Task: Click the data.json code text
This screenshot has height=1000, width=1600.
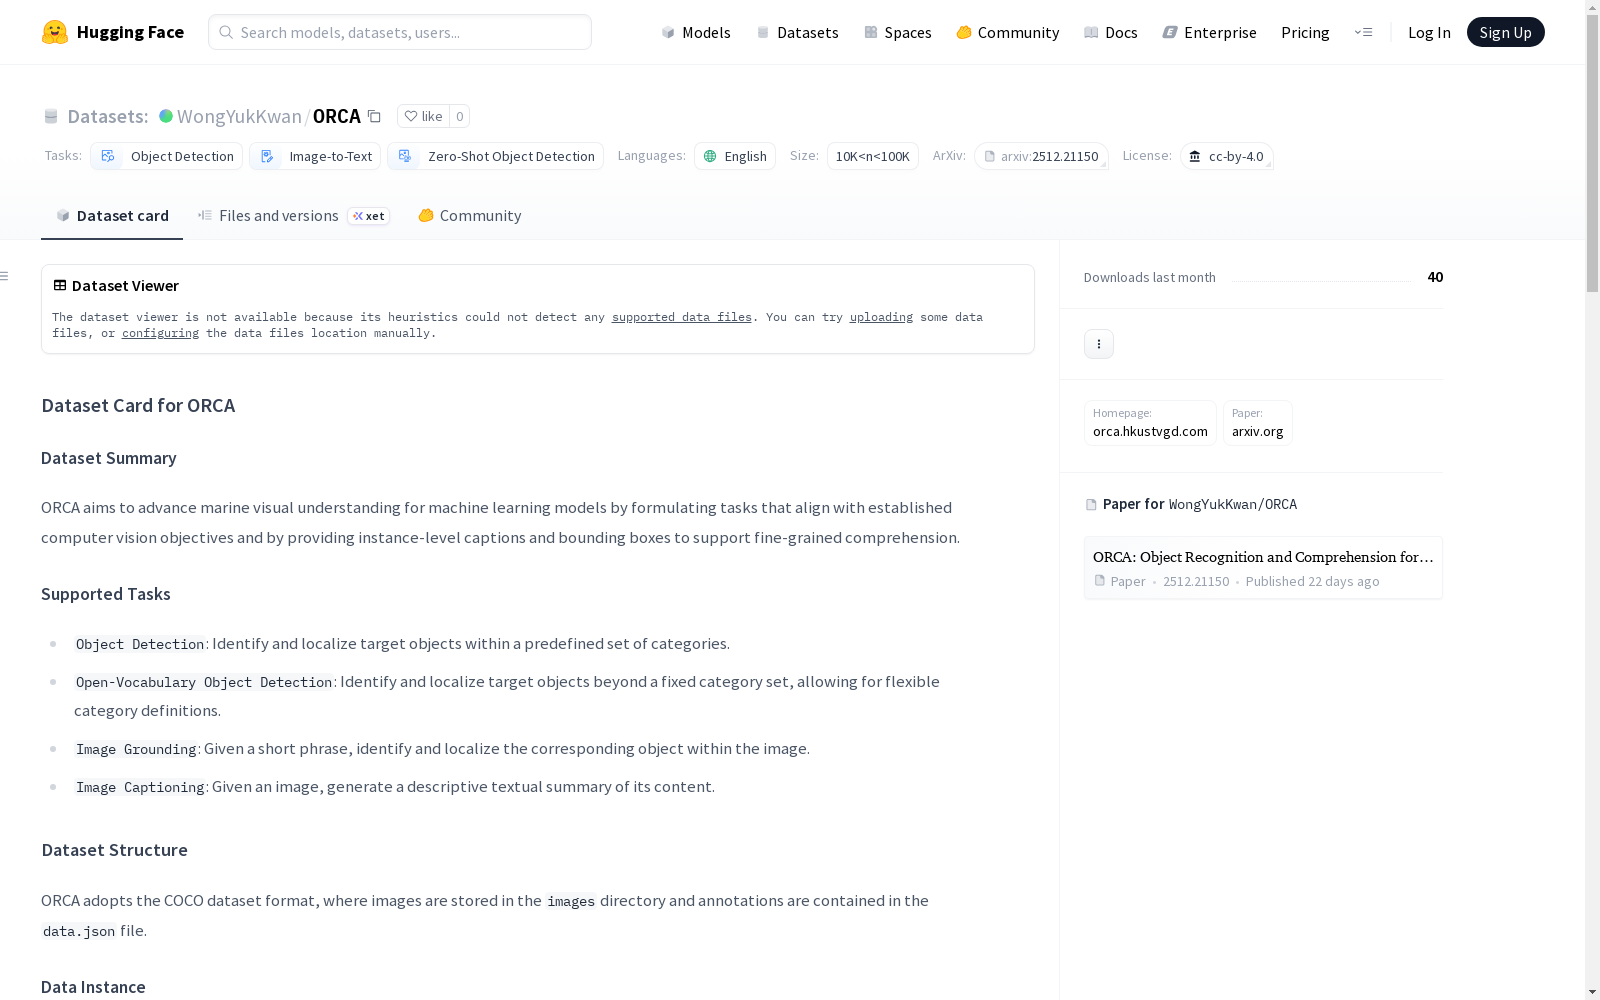Action: click(x=79, y=931)
